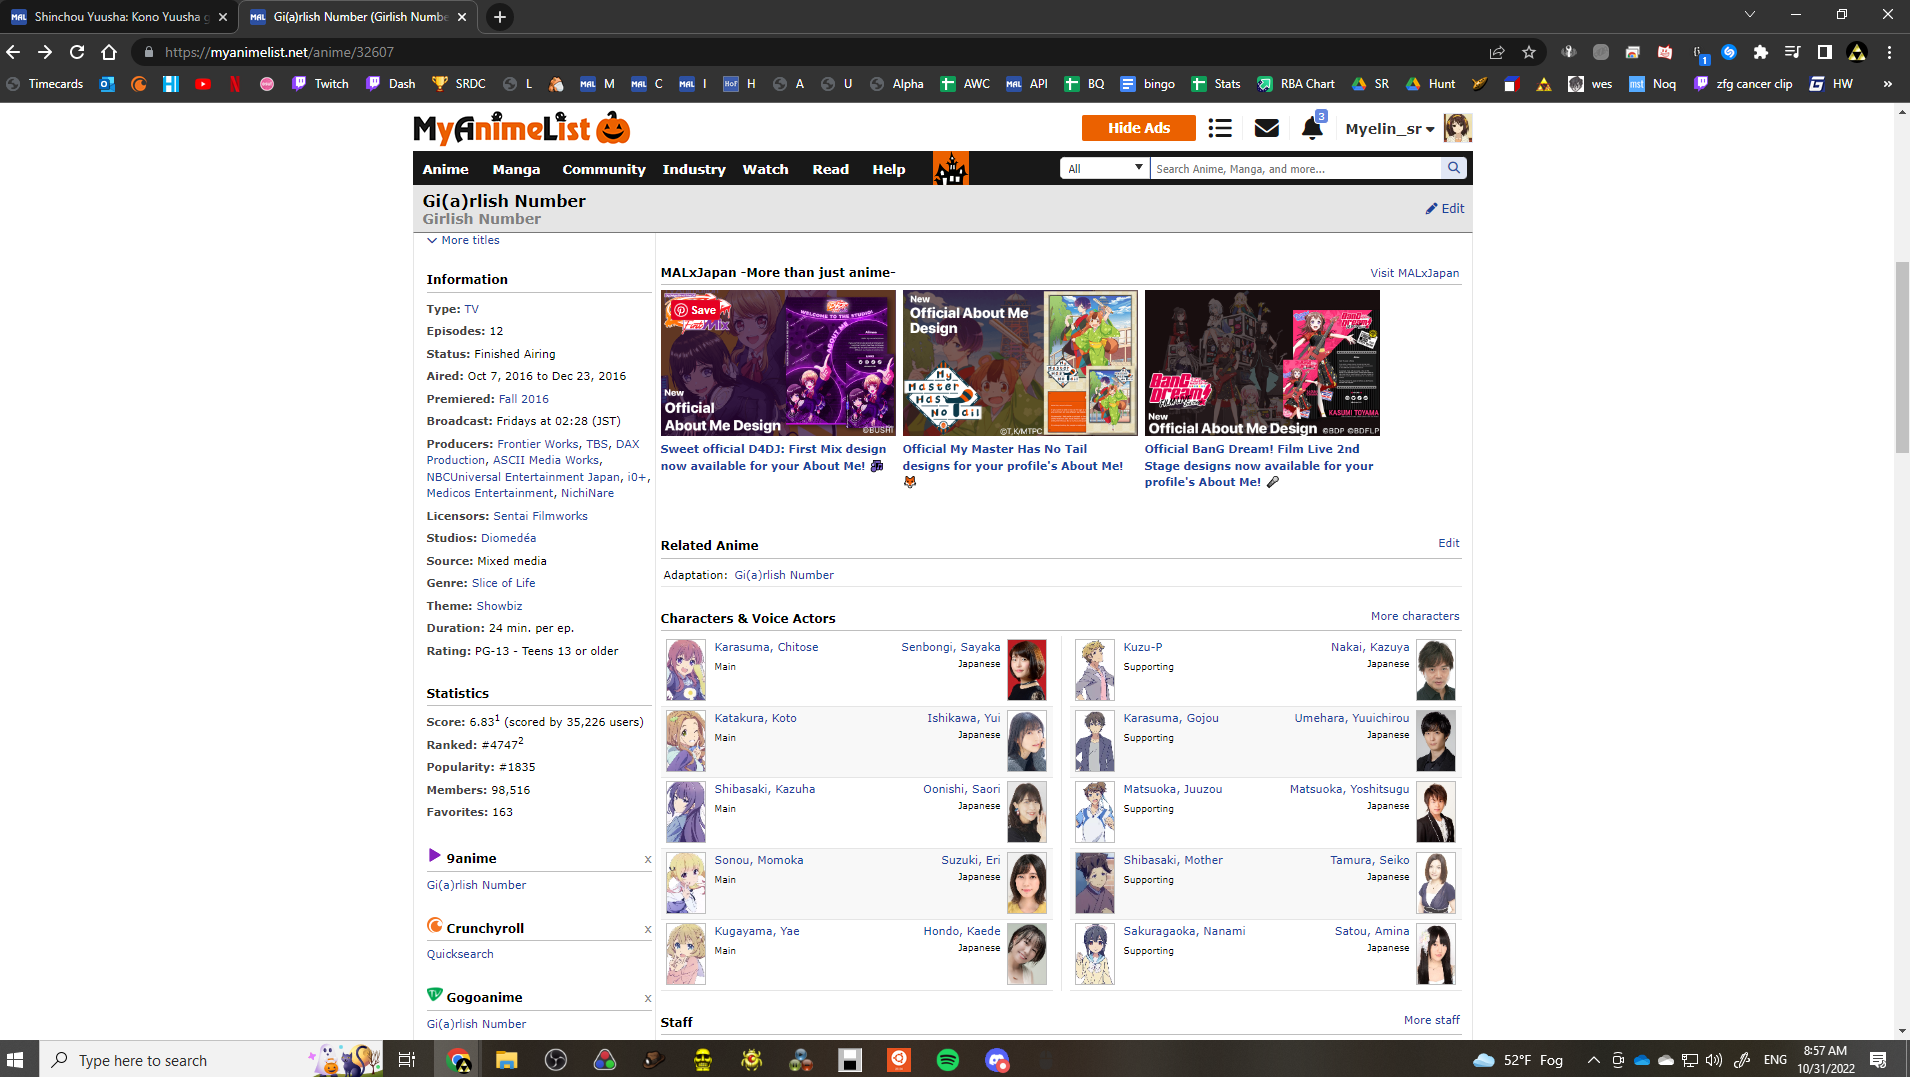Open the Bang Dream About Me Design thumbnail

[1262, 363]
